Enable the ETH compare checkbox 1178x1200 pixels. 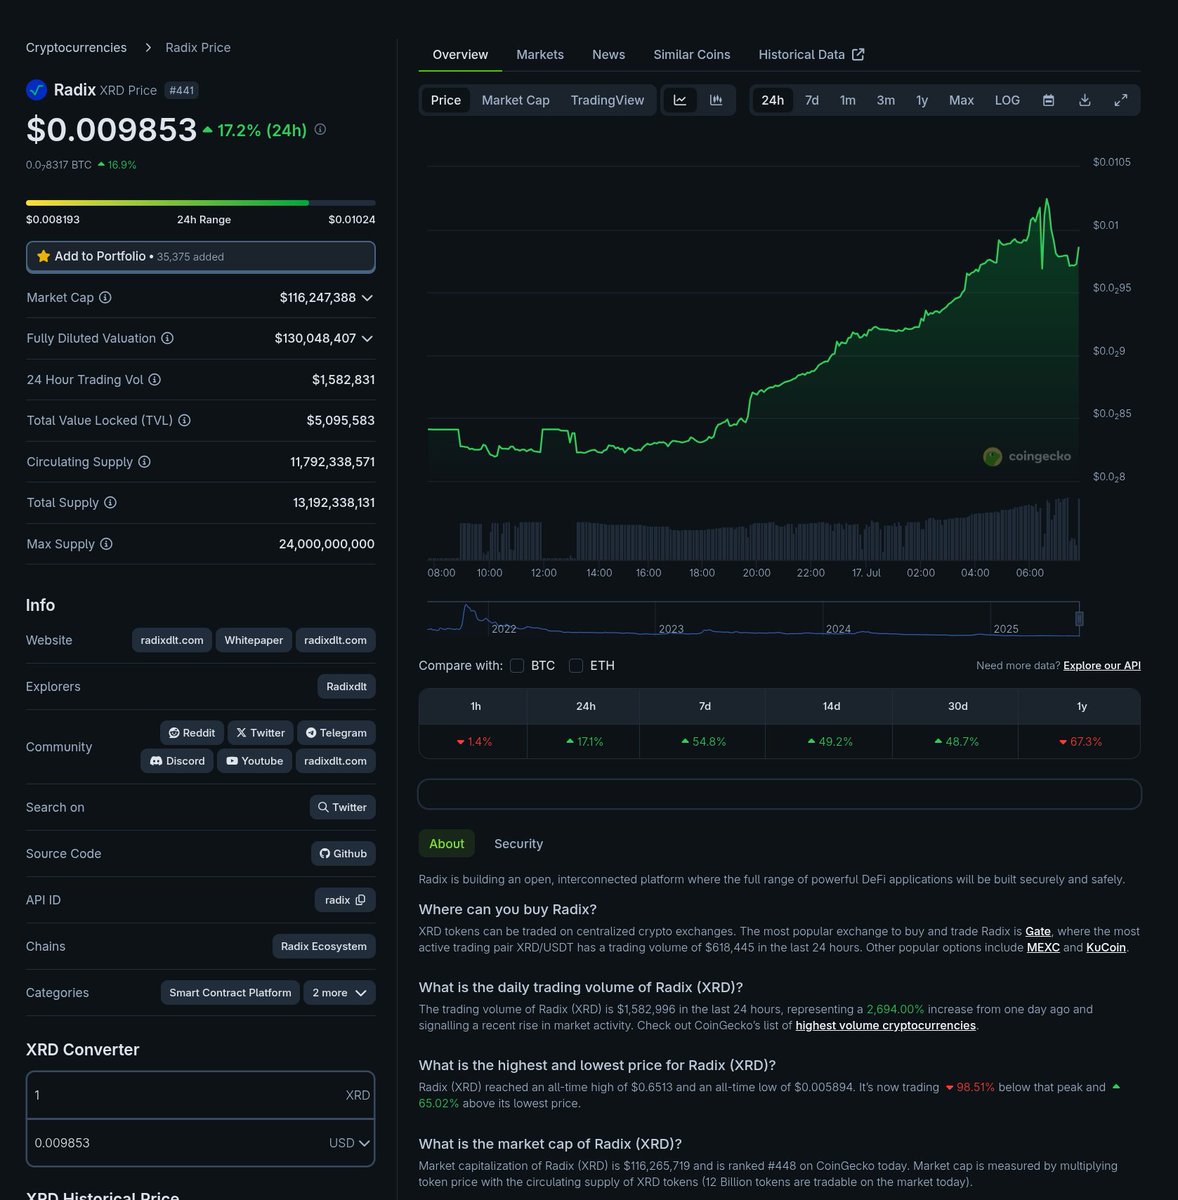click(x=576, y=665)
